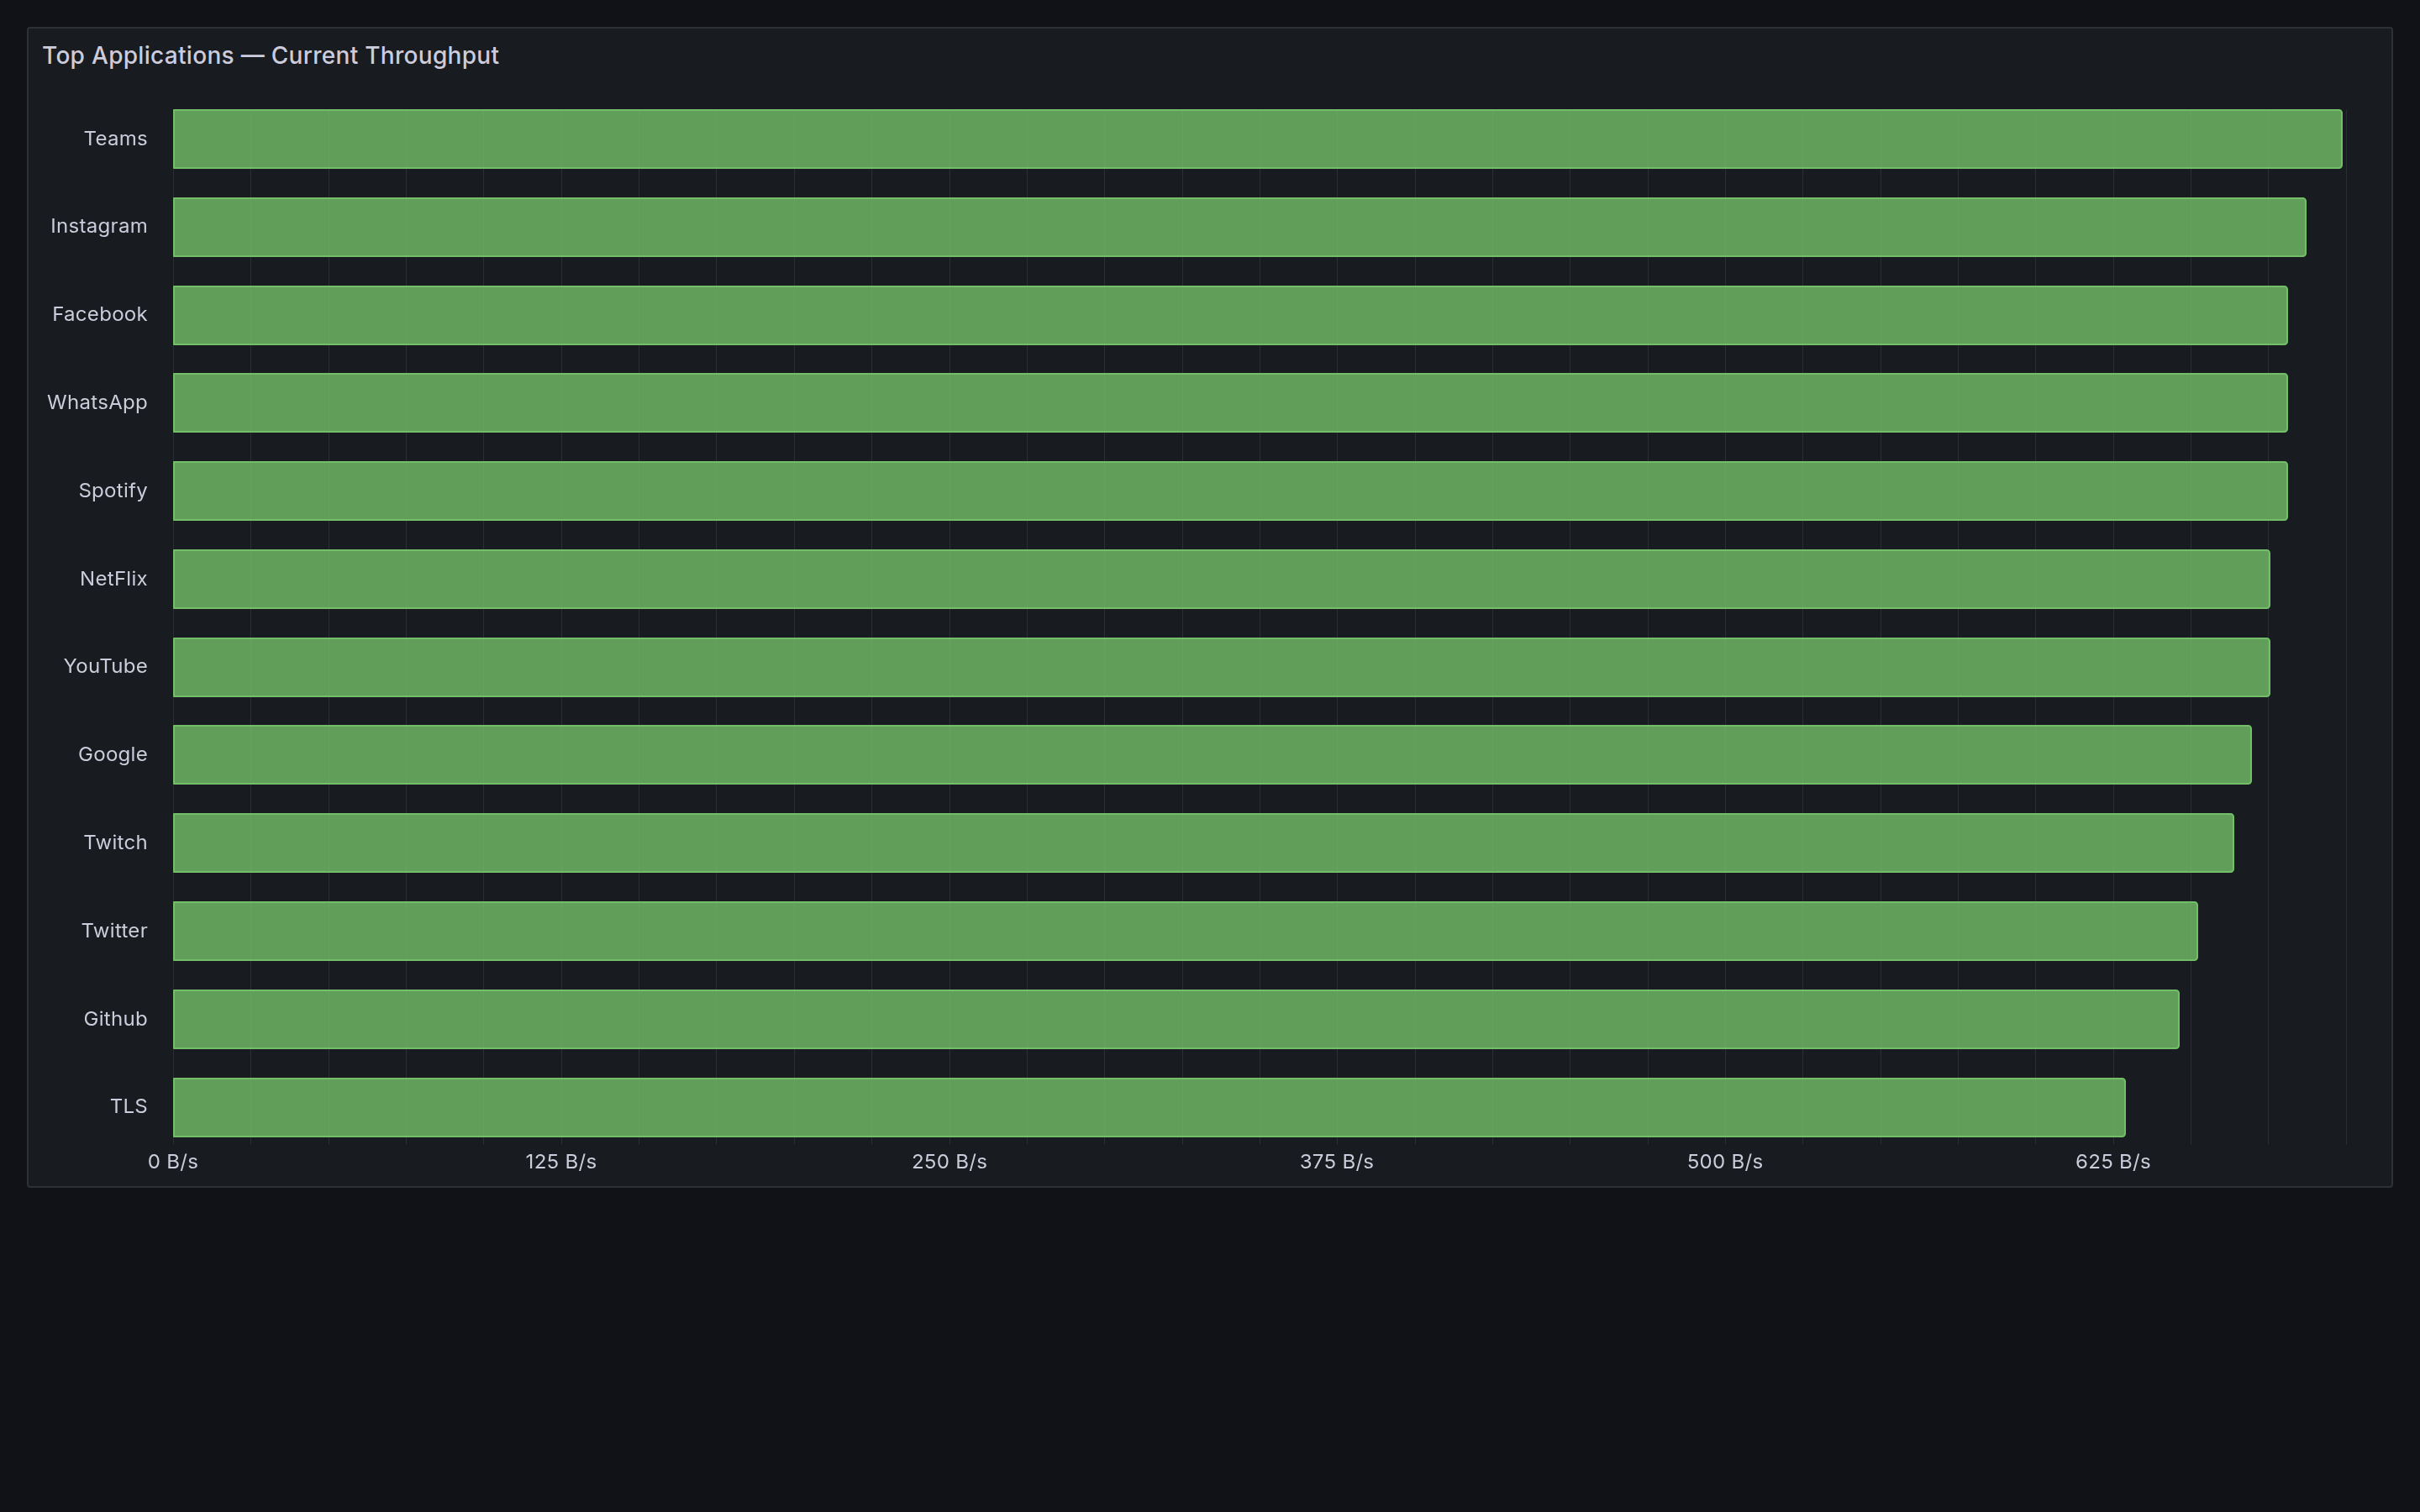Click the Instagram throughput bar
Viewport: 2420px width, 1512px height.
pos(1200,226)
